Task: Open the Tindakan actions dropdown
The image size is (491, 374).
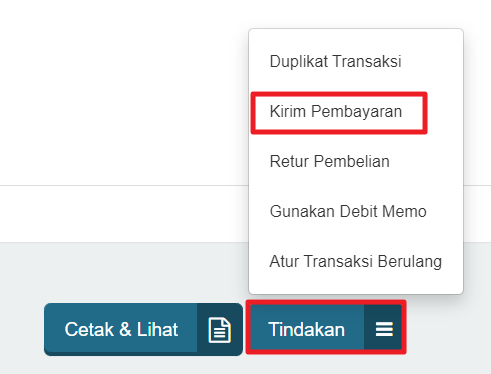Action: (326, 327)
